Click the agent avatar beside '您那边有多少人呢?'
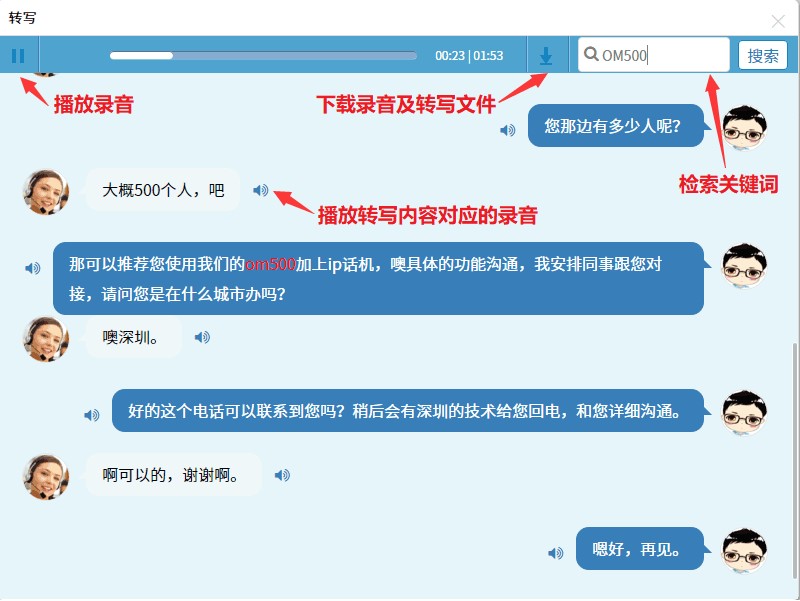This screenshot has width=800, height=601. click(x=744, y=127)
